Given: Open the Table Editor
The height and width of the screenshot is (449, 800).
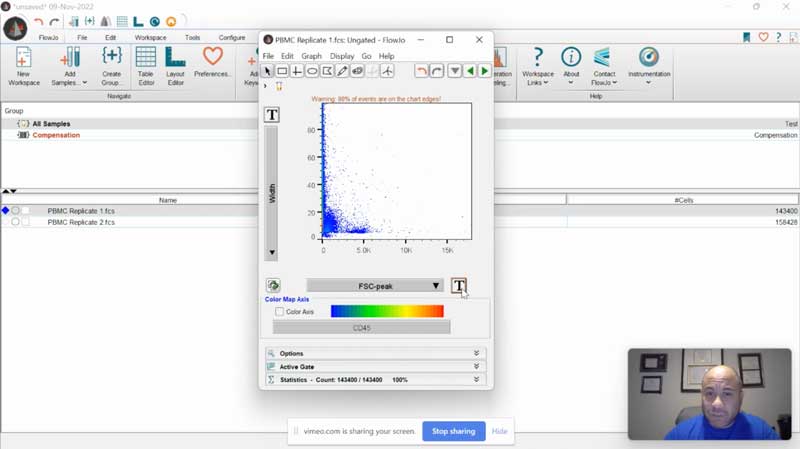Looking at the screenshot, I should [x=146, y=66].
